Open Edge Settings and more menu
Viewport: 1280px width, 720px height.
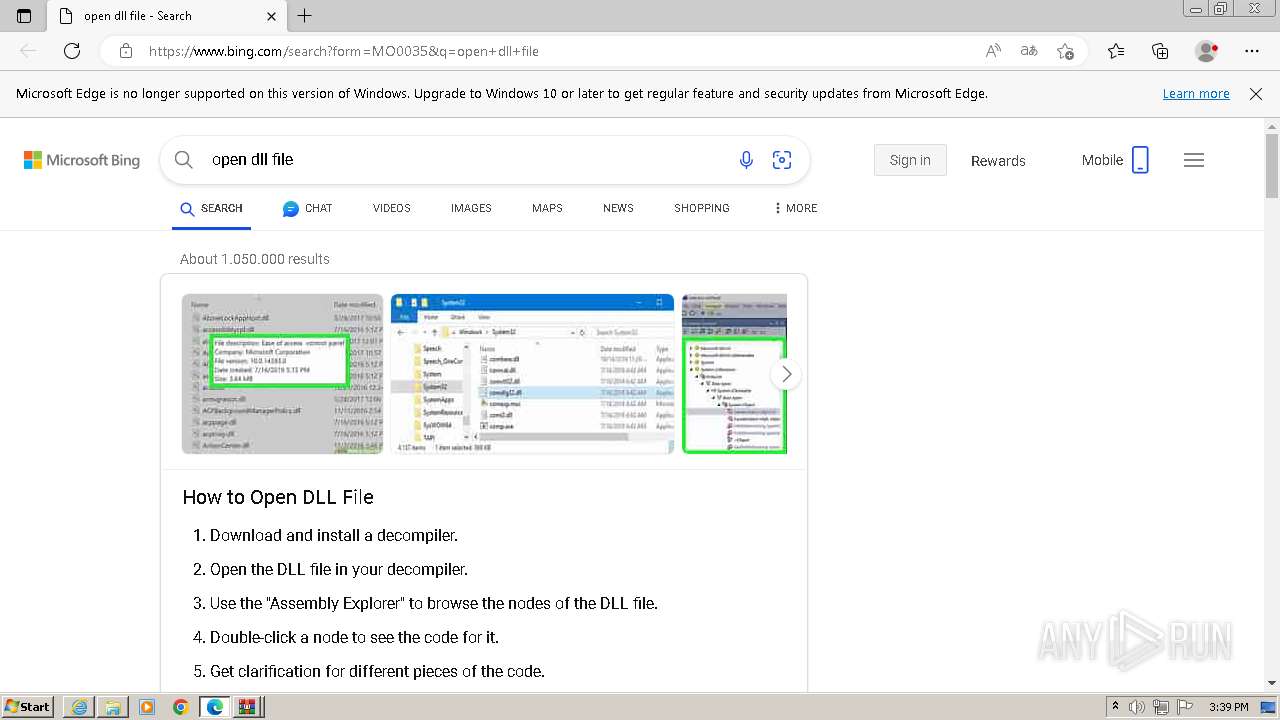tap(1252, 51)
